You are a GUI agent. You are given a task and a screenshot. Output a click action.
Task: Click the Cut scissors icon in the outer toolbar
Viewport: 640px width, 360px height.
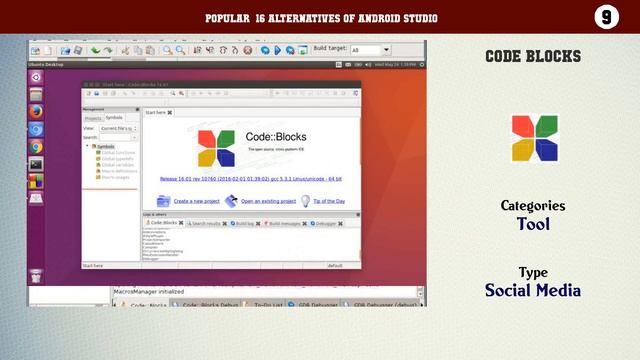125,51
